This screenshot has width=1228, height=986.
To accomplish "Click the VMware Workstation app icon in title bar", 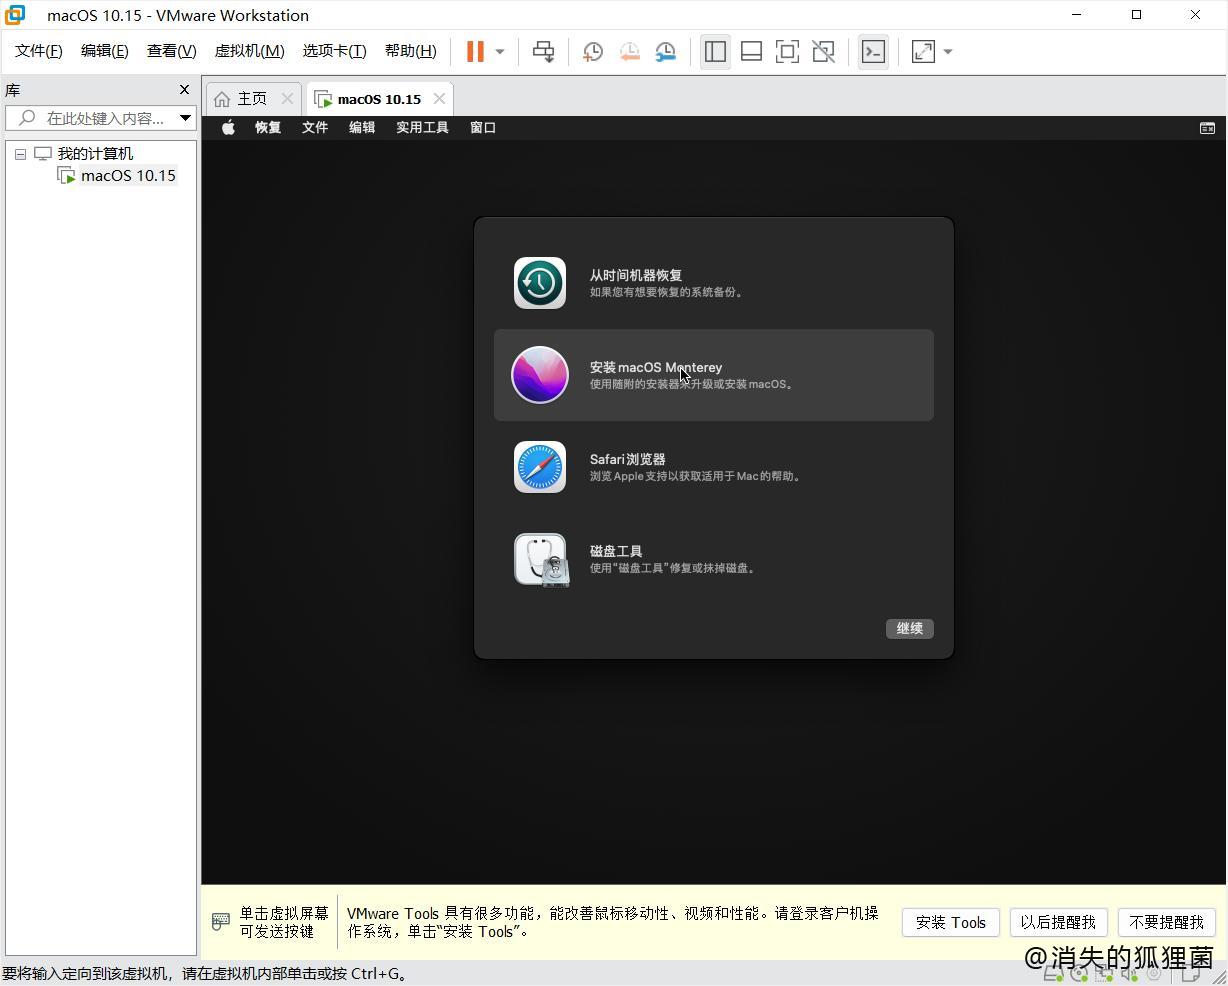I will tap(15, 15).
